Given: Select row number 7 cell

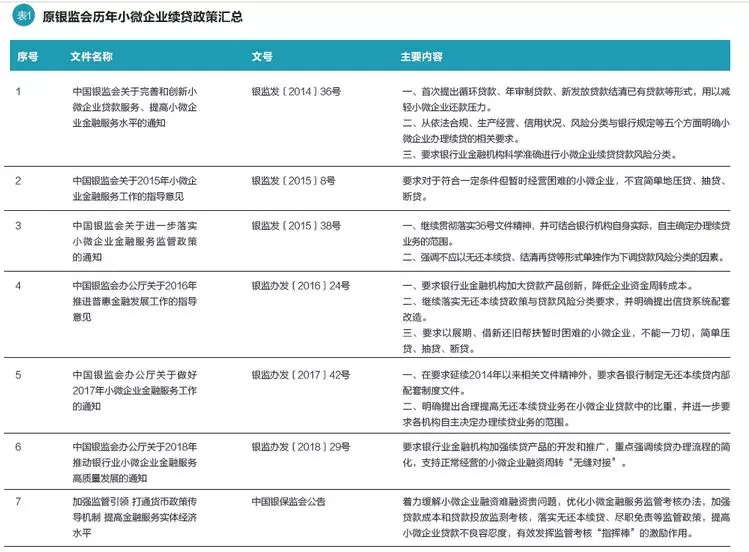Looking at the screenshot, I should (18, 502).
